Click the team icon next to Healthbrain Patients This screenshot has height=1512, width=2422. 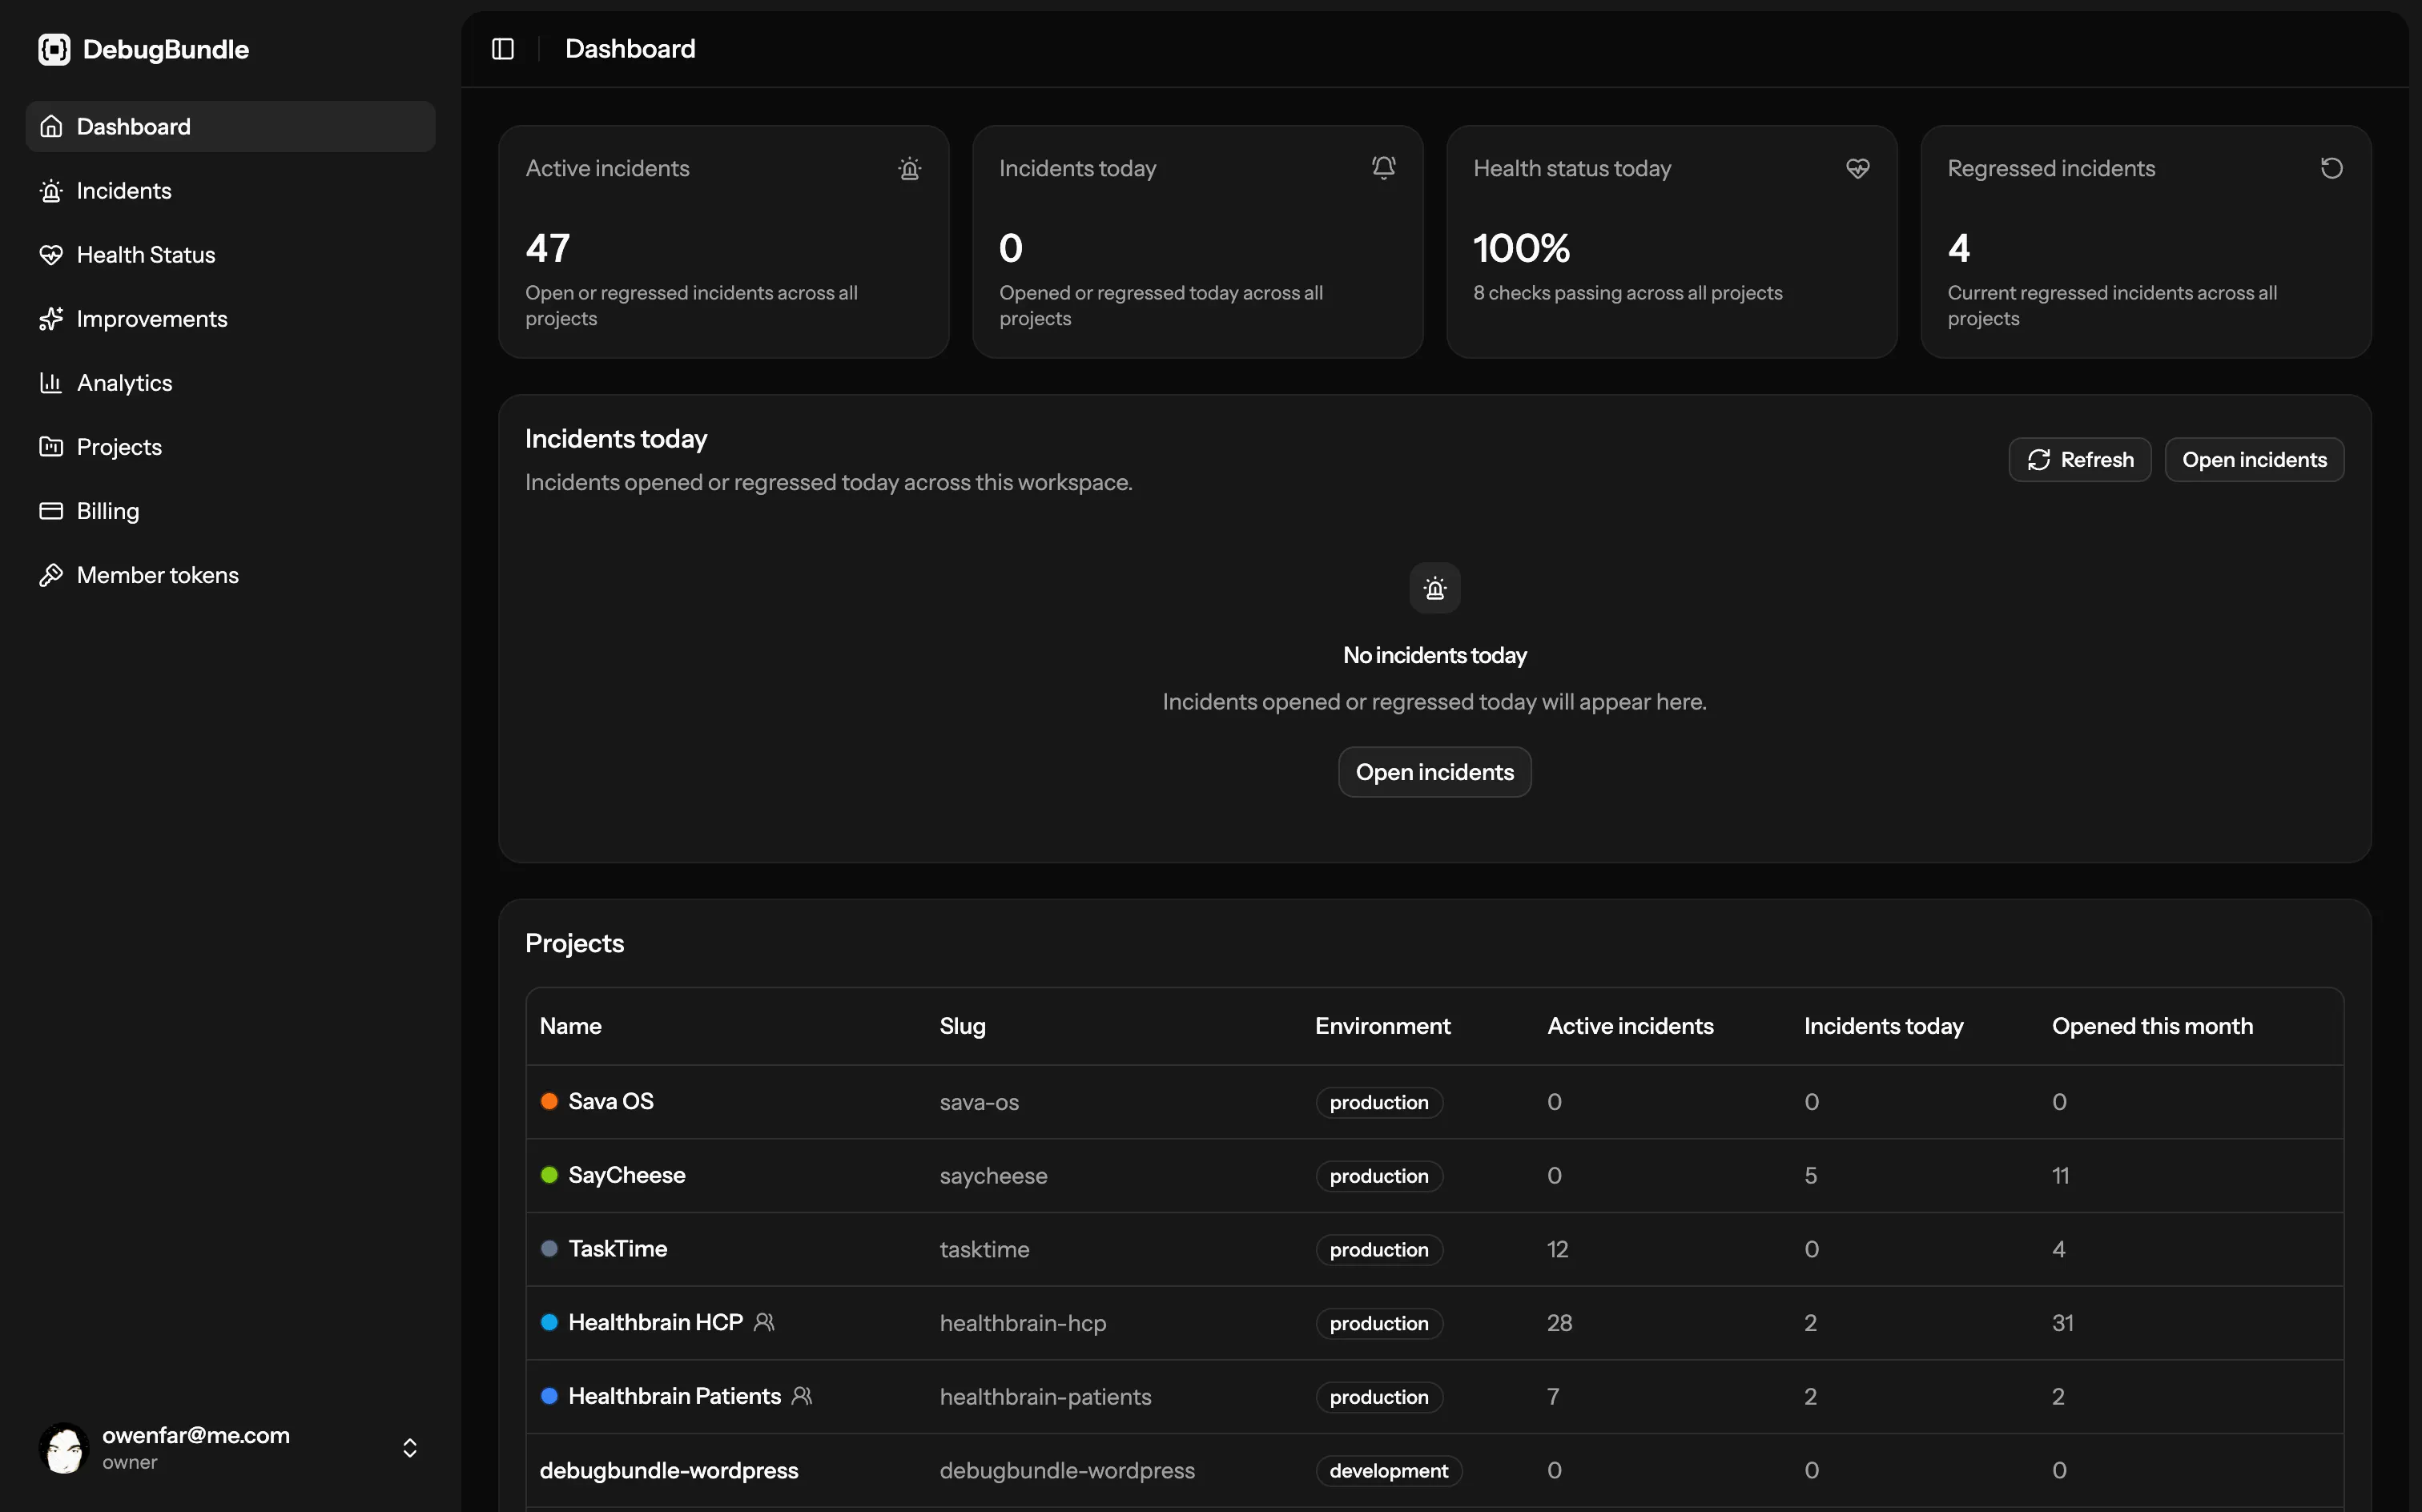point(802,1396)
